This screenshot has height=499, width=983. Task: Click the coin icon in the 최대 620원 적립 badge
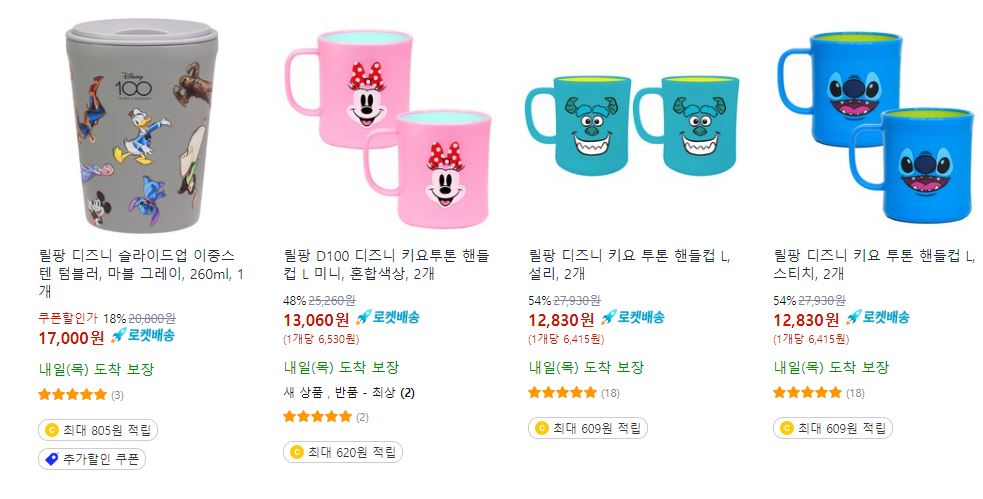pos(297,452)
